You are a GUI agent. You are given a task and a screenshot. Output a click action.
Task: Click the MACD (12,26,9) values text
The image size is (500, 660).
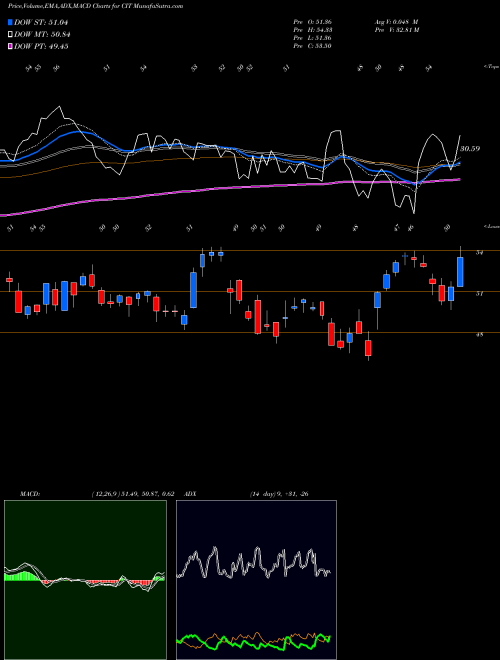[x=131, y=494]
